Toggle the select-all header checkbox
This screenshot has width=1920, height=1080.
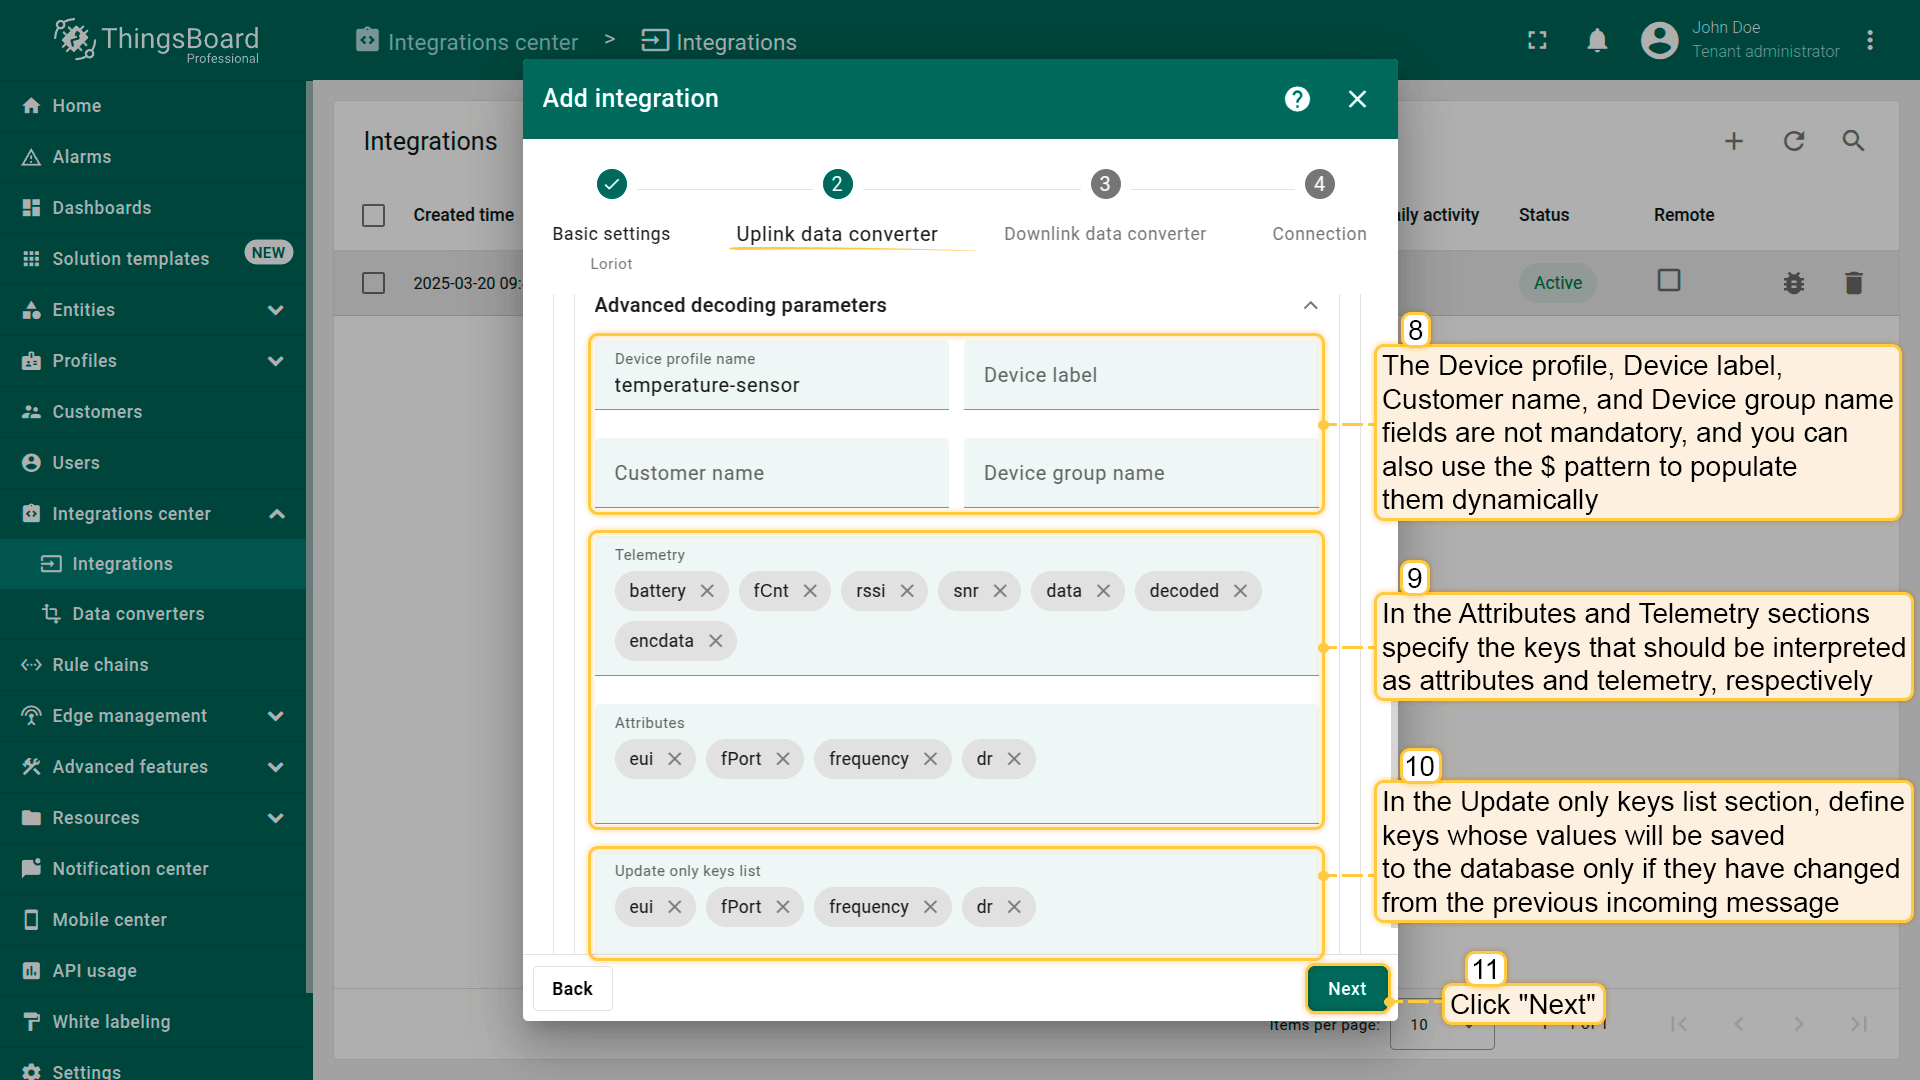373,215
